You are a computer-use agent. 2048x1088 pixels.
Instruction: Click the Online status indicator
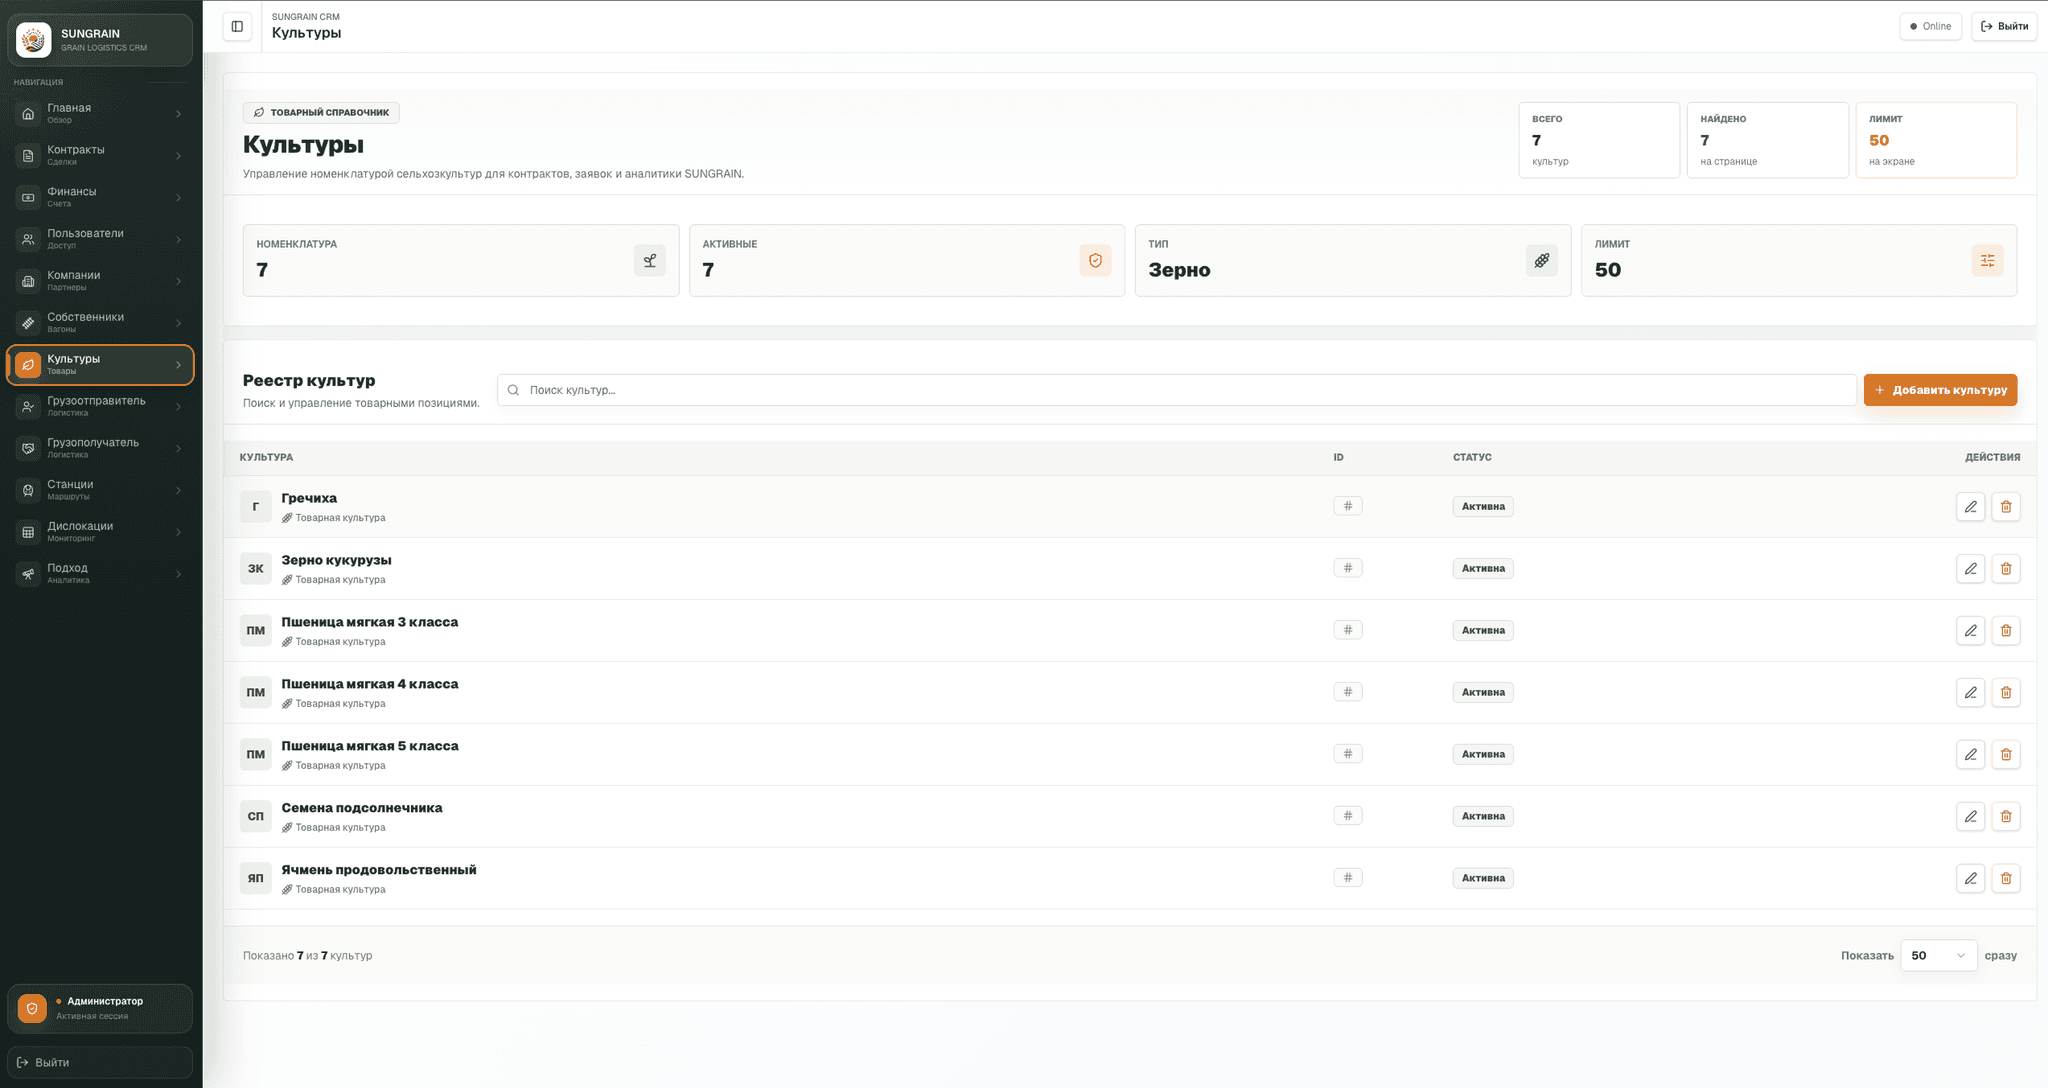(1930, 27)
